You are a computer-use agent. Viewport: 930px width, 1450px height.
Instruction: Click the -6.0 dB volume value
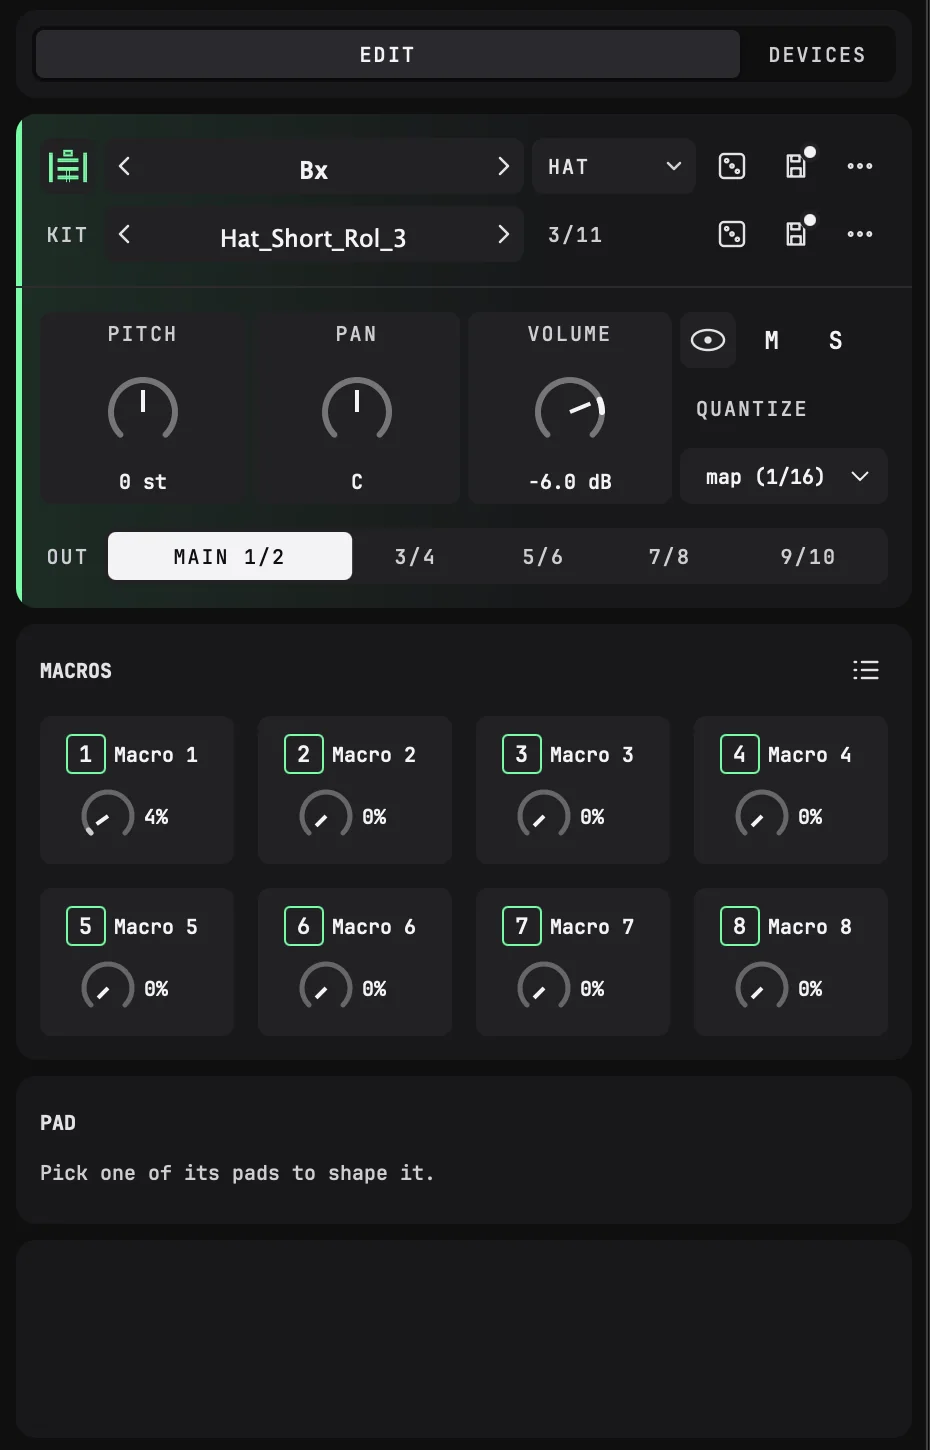click(x=570, y=481)
